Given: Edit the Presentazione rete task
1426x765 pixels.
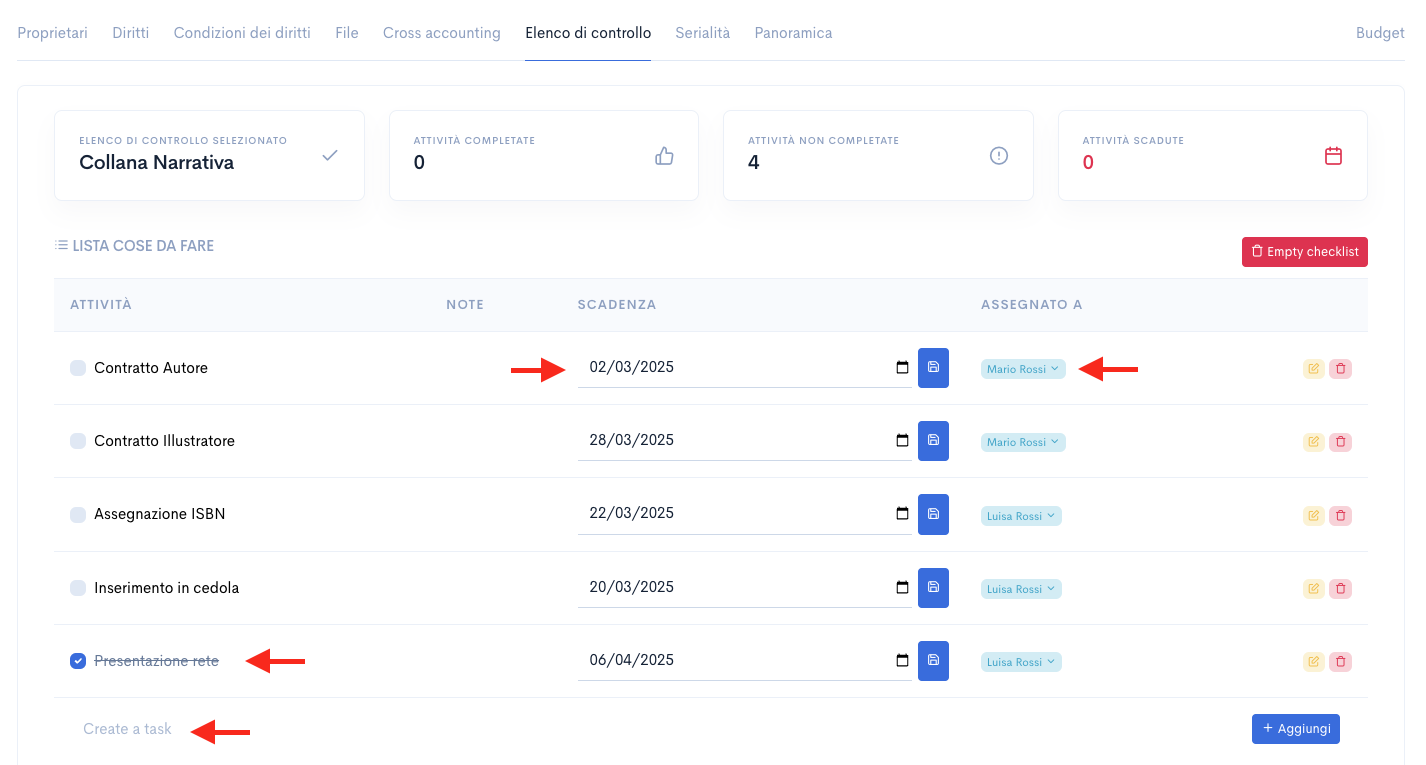Looking at the screenshot, I should [x=1313, y=662].
